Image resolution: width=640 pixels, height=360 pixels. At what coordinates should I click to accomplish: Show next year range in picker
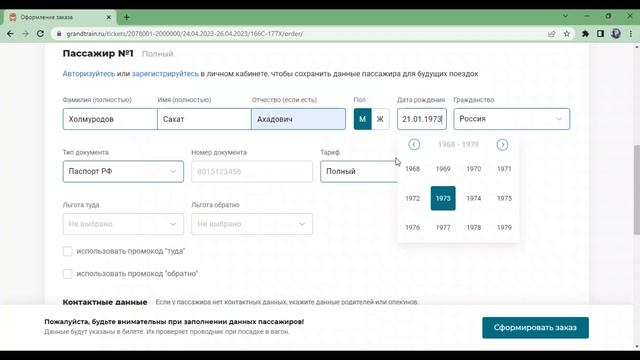point(502,144)
